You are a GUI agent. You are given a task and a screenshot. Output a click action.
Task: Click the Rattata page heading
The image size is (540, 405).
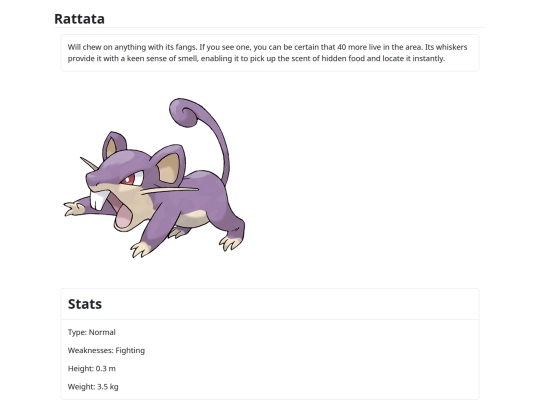[x=80, y=19]
